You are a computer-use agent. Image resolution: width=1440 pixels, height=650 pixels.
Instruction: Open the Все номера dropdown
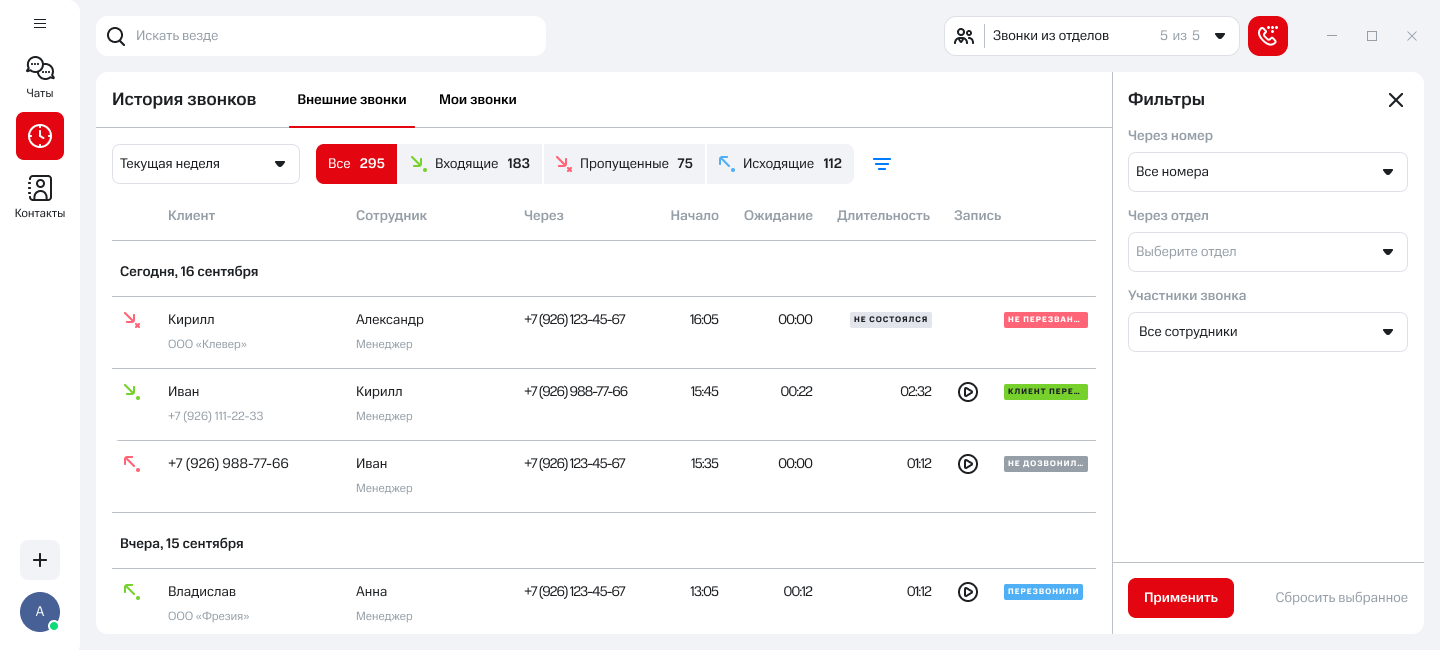pyautogui.click(x=1267, y=172)
